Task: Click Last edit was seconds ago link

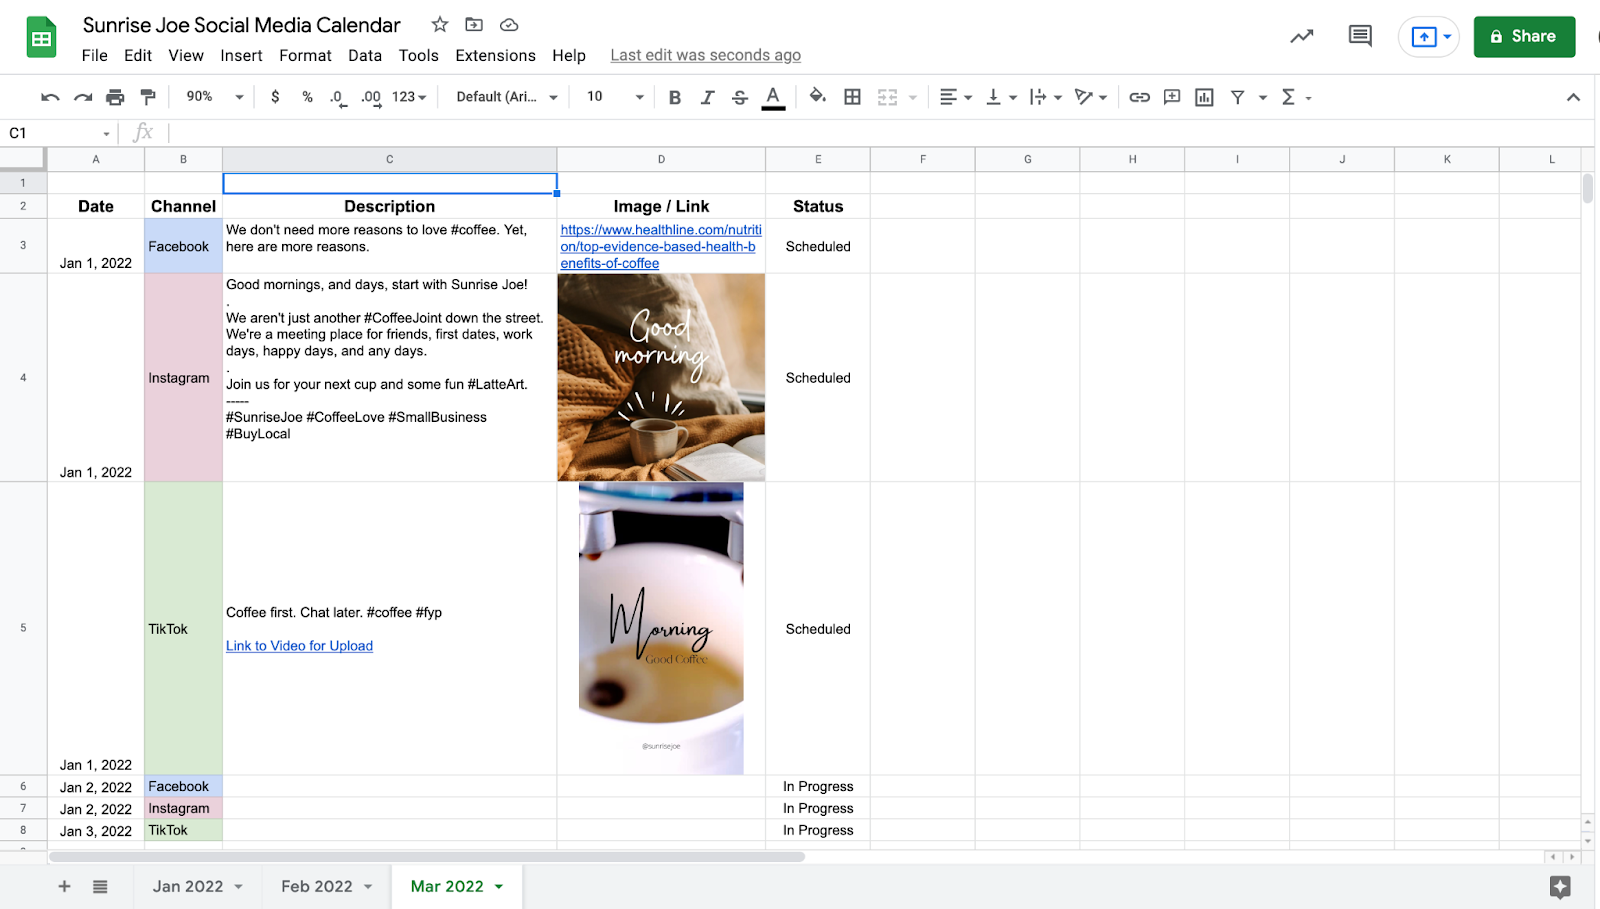Action: coord(705,56)
